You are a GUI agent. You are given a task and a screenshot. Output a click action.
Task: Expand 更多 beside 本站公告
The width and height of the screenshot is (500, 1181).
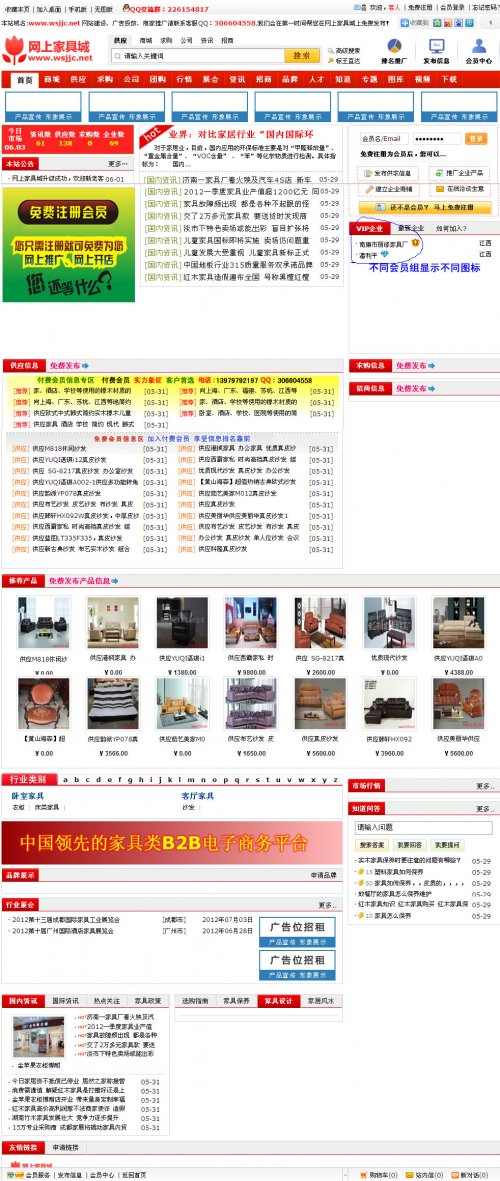click(117, 163)
